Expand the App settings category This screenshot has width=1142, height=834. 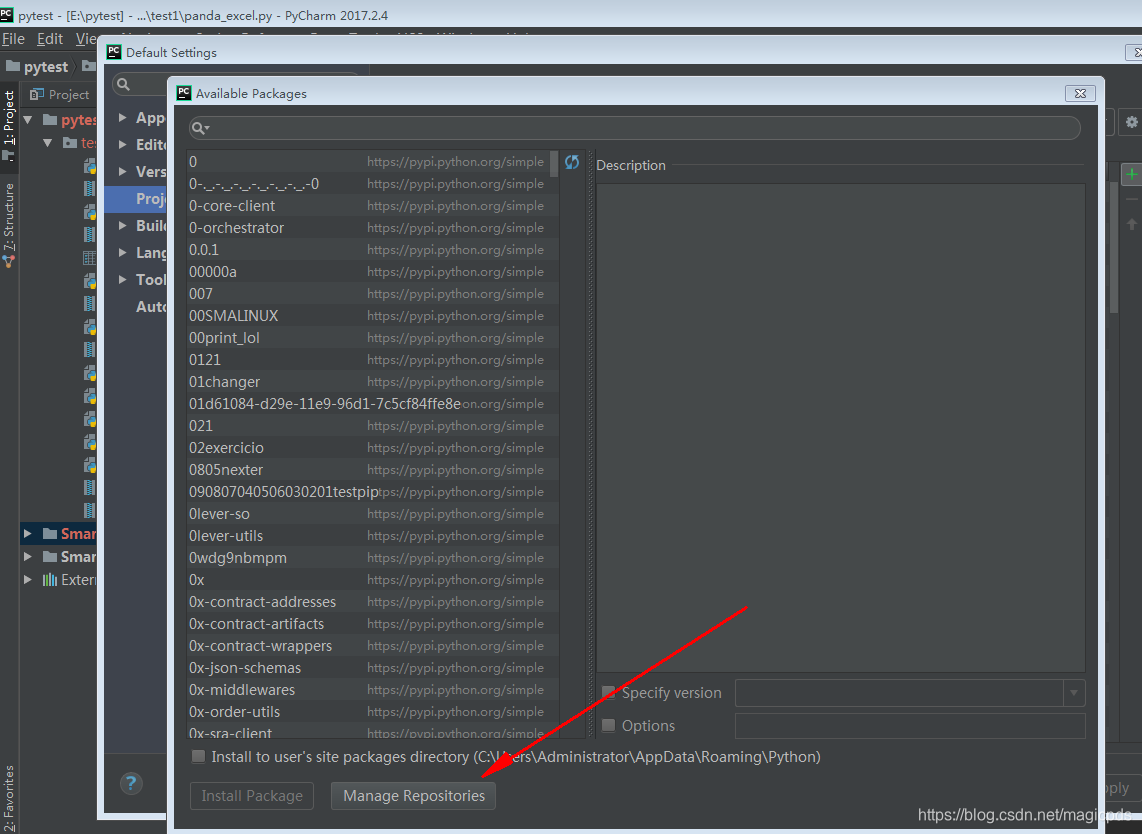coord(122,117)
